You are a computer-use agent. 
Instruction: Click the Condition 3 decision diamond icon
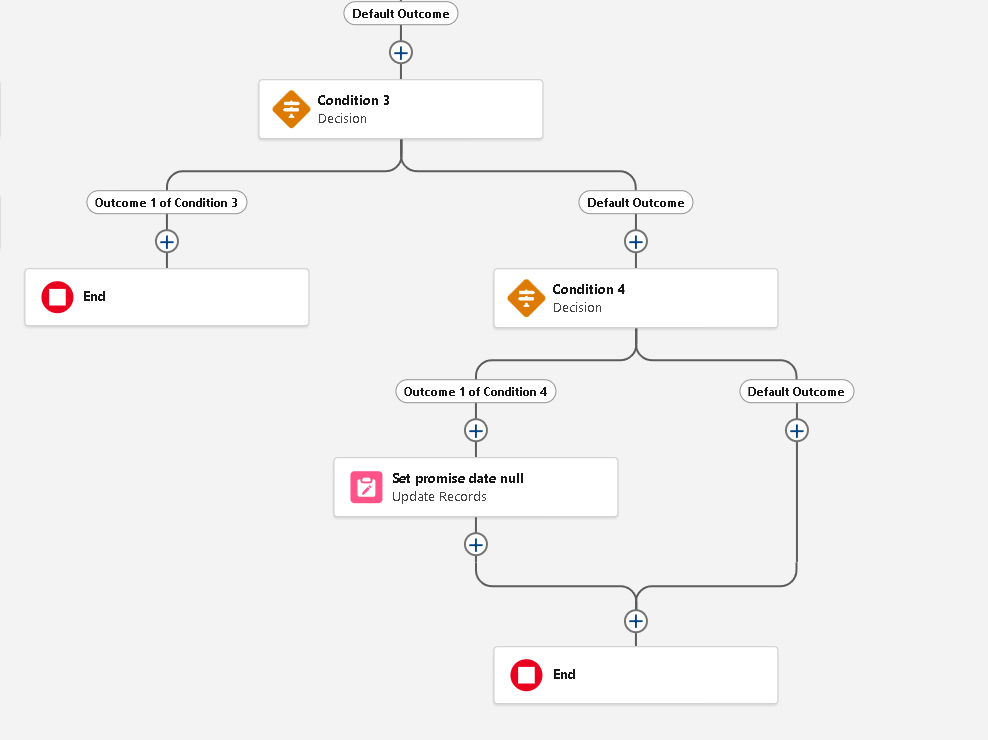pyautogui.click(x=291, y=109)
